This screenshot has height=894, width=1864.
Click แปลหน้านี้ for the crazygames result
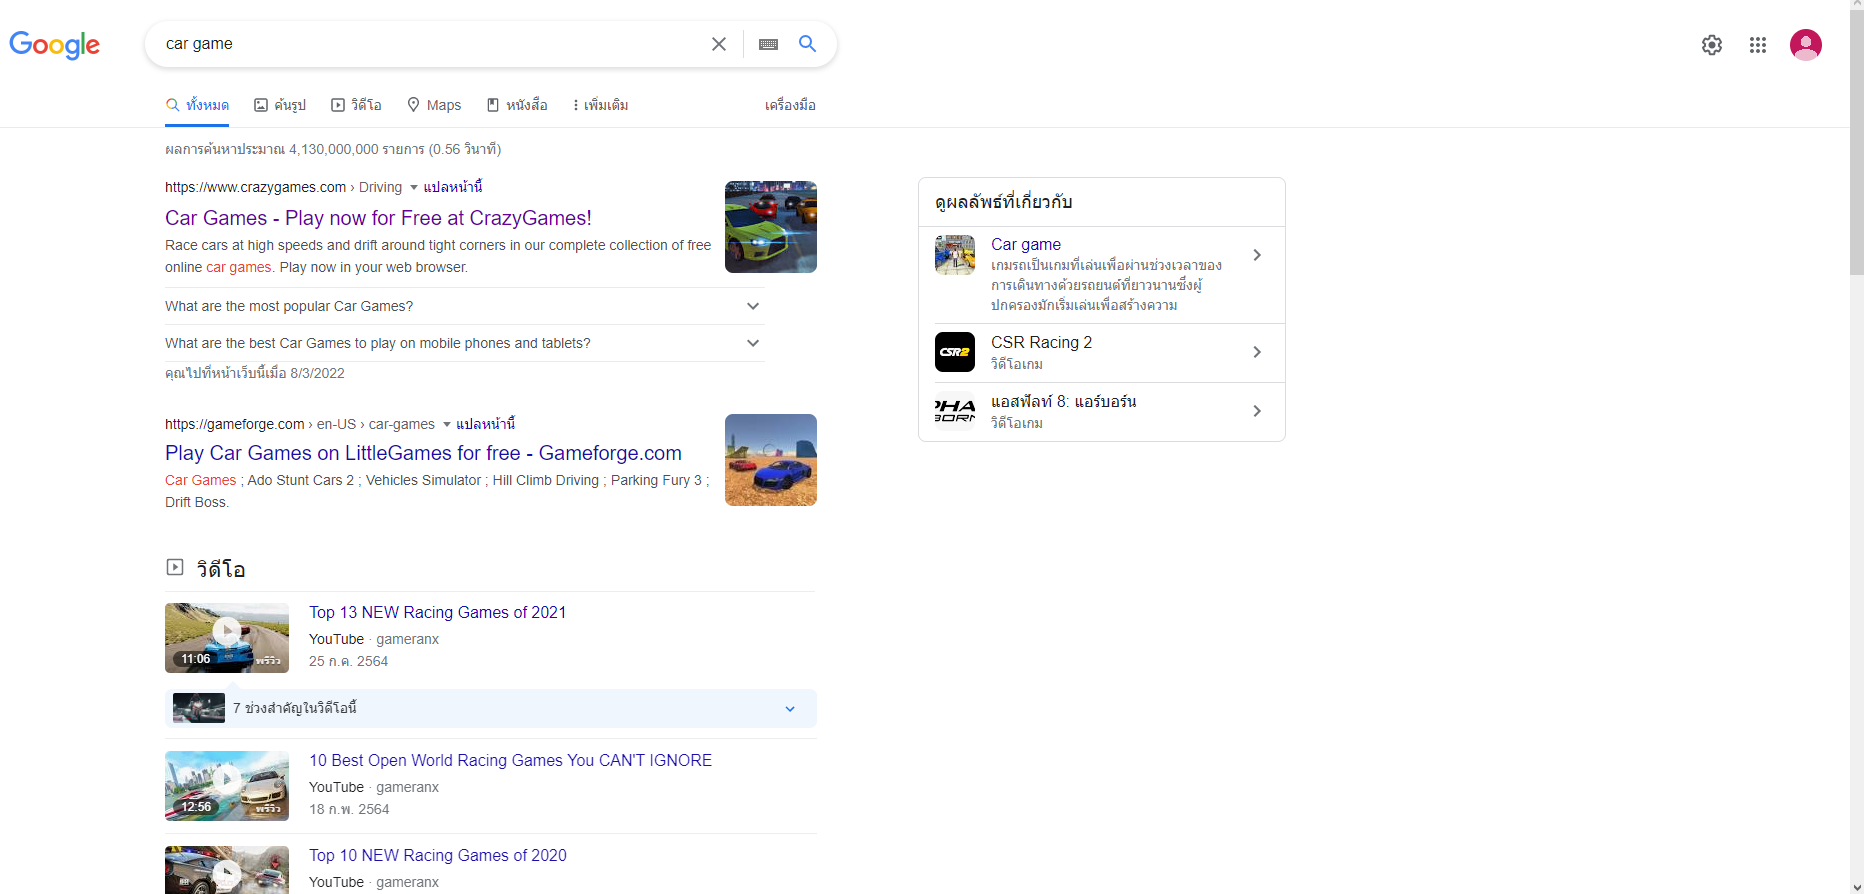click(x=453, y=187)
